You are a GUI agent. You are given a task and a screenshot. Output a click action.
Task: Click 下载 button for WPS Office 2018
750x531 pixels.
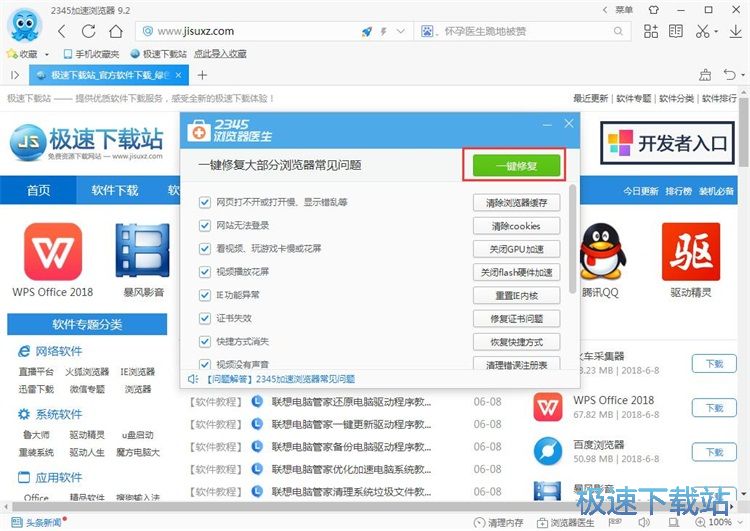click(x=714, y=408)
